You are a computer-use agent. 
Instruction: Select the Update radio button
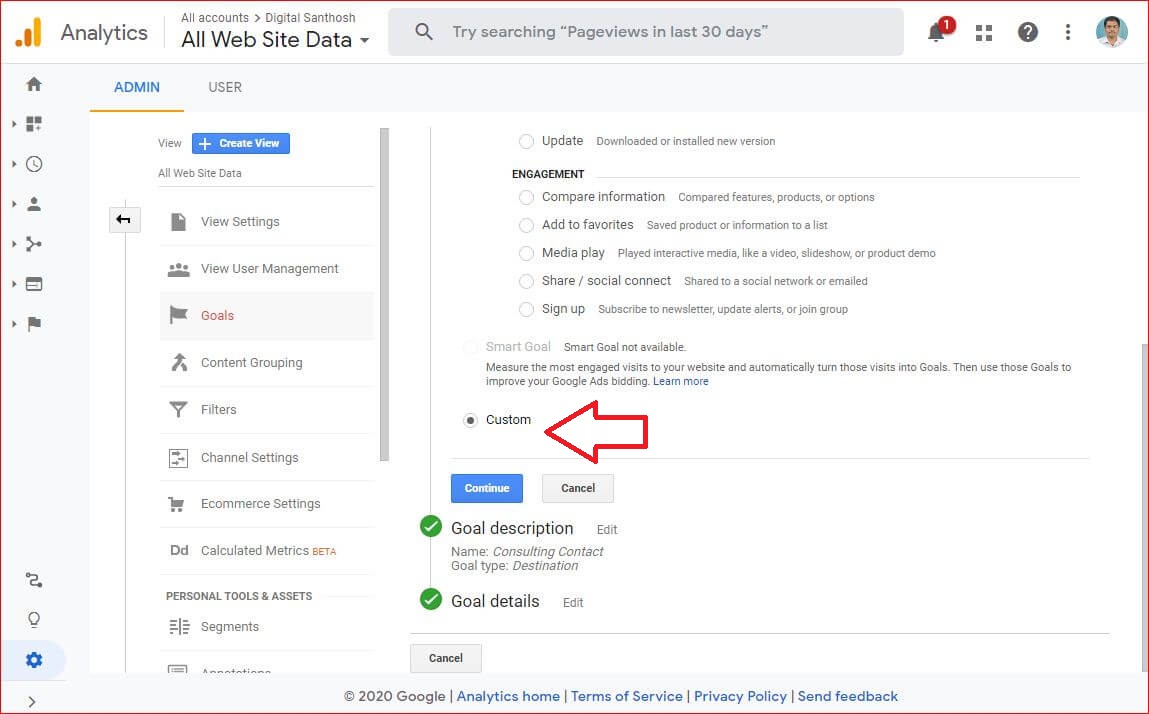pos(526,141)
